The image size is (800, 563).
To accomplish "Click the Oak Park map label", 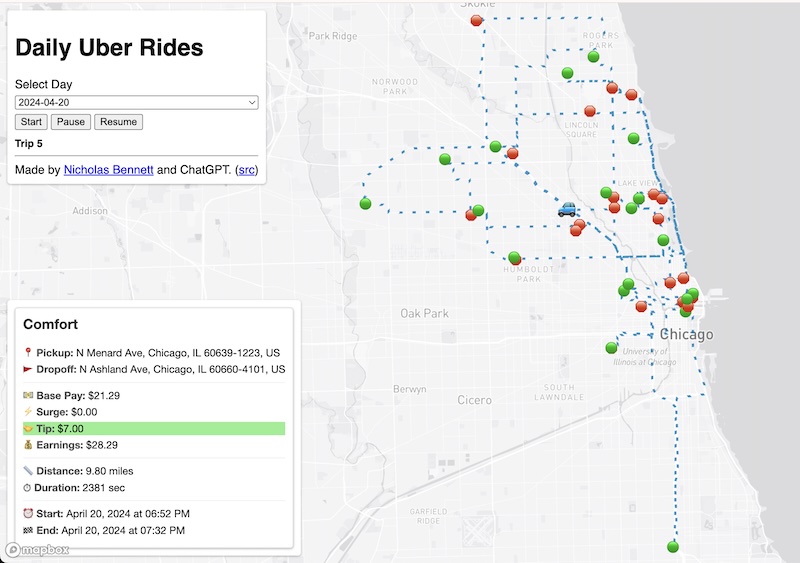I will click(424, 313).
